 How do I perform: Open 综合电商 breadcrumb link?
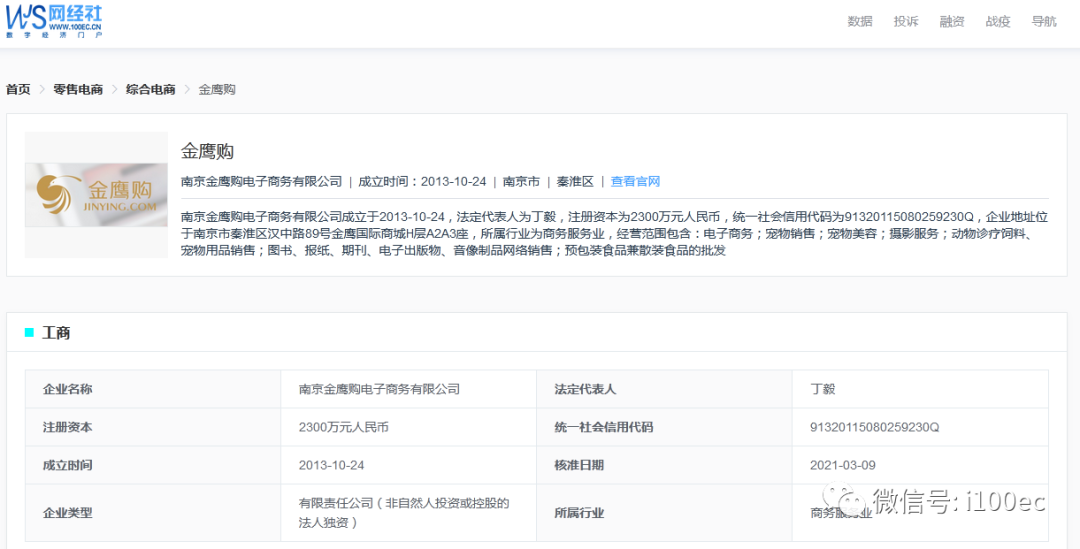pos(150,90)
